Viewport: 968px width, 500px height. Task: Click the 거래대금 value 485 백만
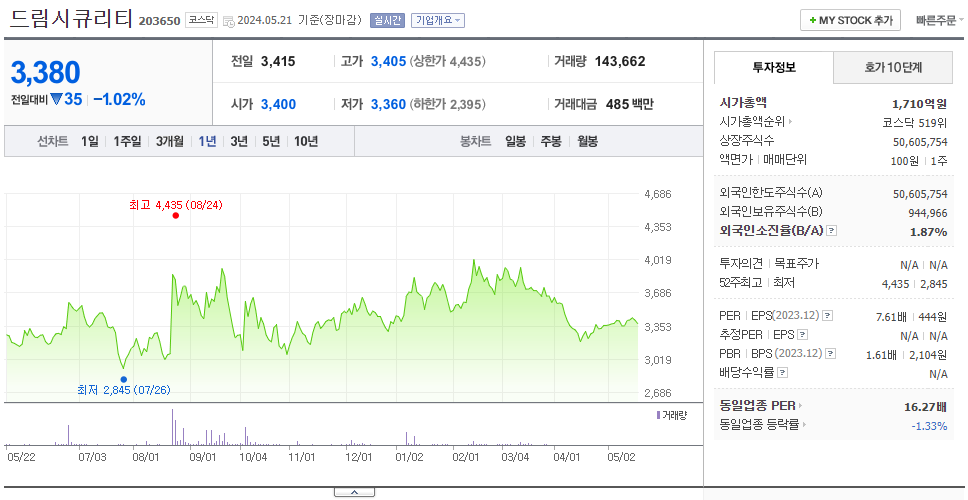(629, 104)
